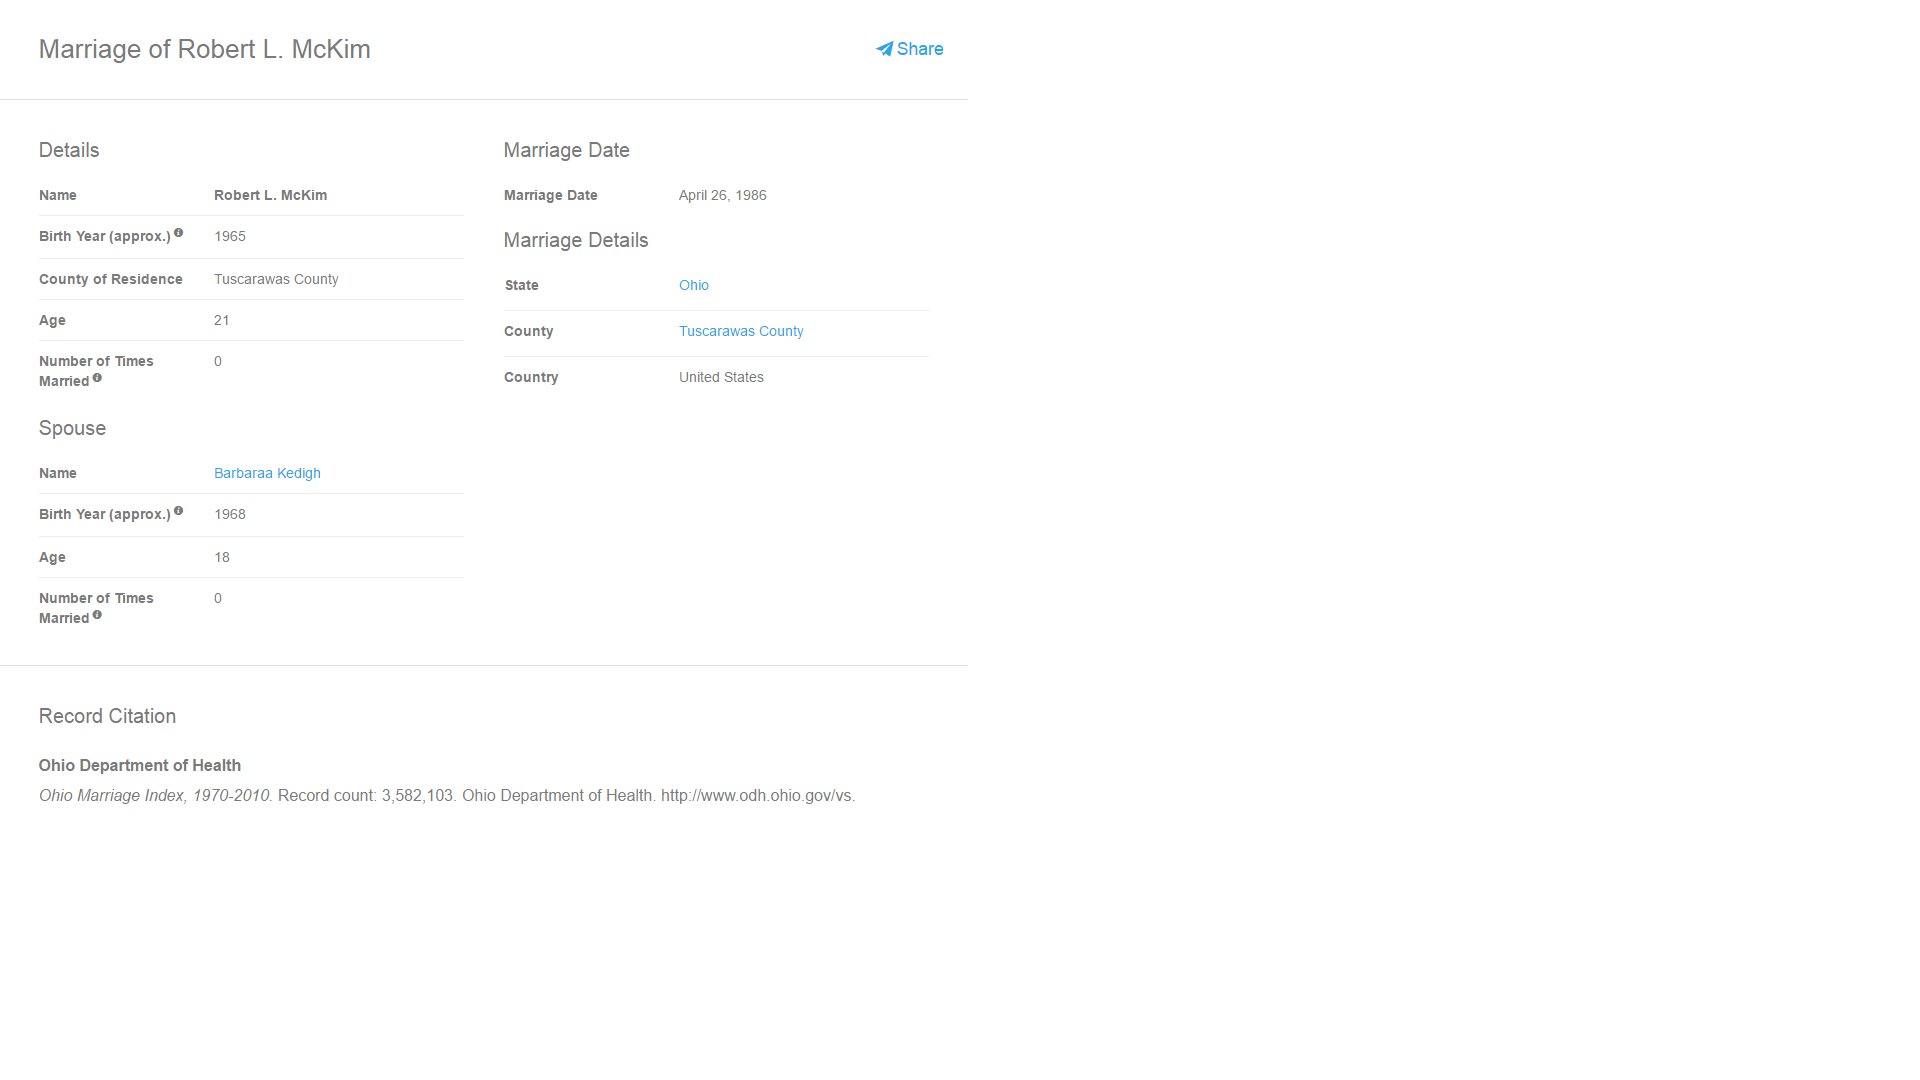Click the citation URL http://www.odh.ohio.gov/vs
The image size is (1920, 1080).
[758, 795]
